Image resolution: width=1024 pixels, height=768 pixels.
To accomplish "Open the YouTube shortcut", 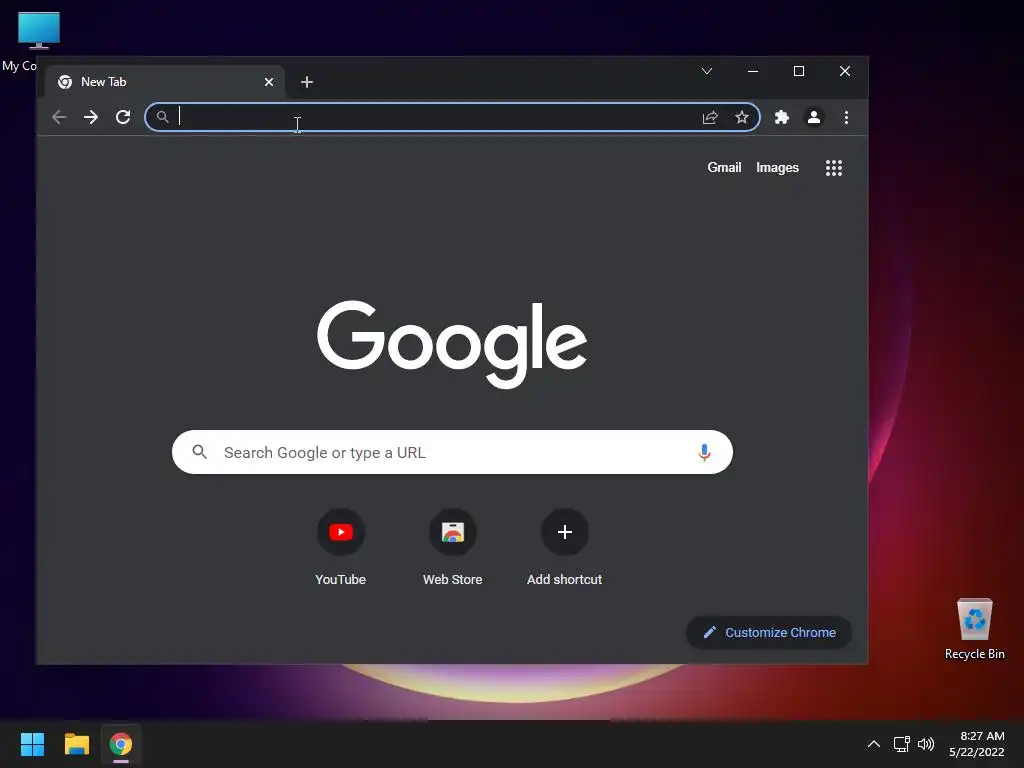I will pyautogui.click(x=340, y=547).
